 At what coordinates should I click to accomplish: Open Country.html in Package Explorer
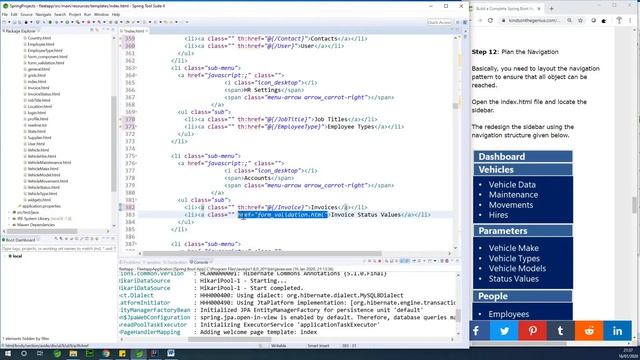[39, 38]
